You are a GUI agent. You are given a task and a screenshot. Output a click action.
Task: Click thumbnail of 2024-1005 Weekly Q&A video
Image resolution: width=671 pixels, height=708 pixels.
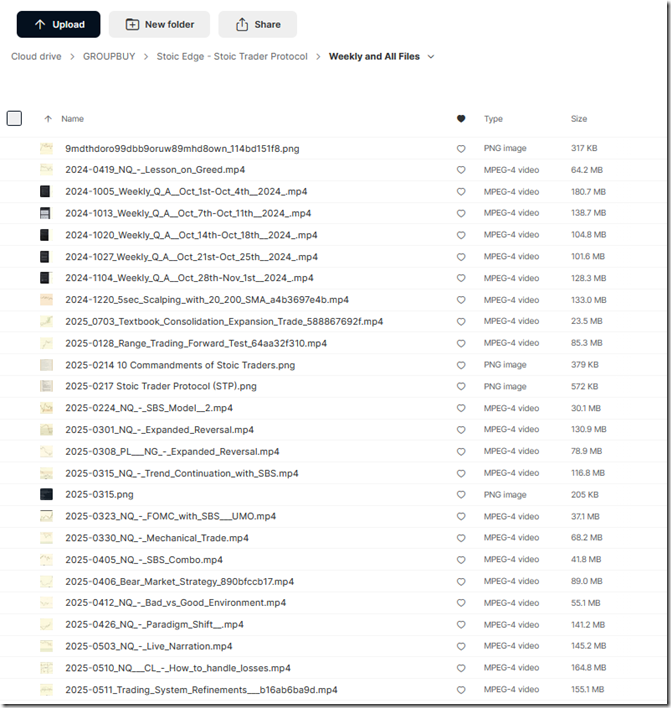pyautogui.click(x=46, y=191)
